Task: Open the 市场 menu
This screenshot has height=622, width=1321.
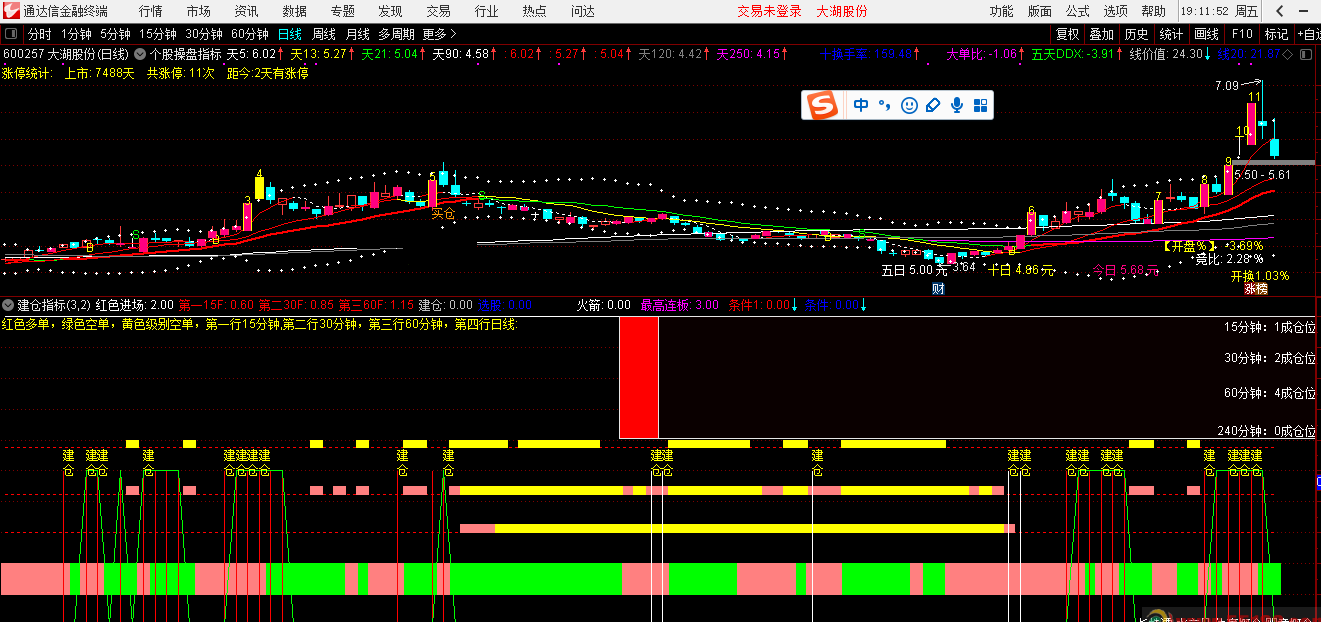Action: 199,11
